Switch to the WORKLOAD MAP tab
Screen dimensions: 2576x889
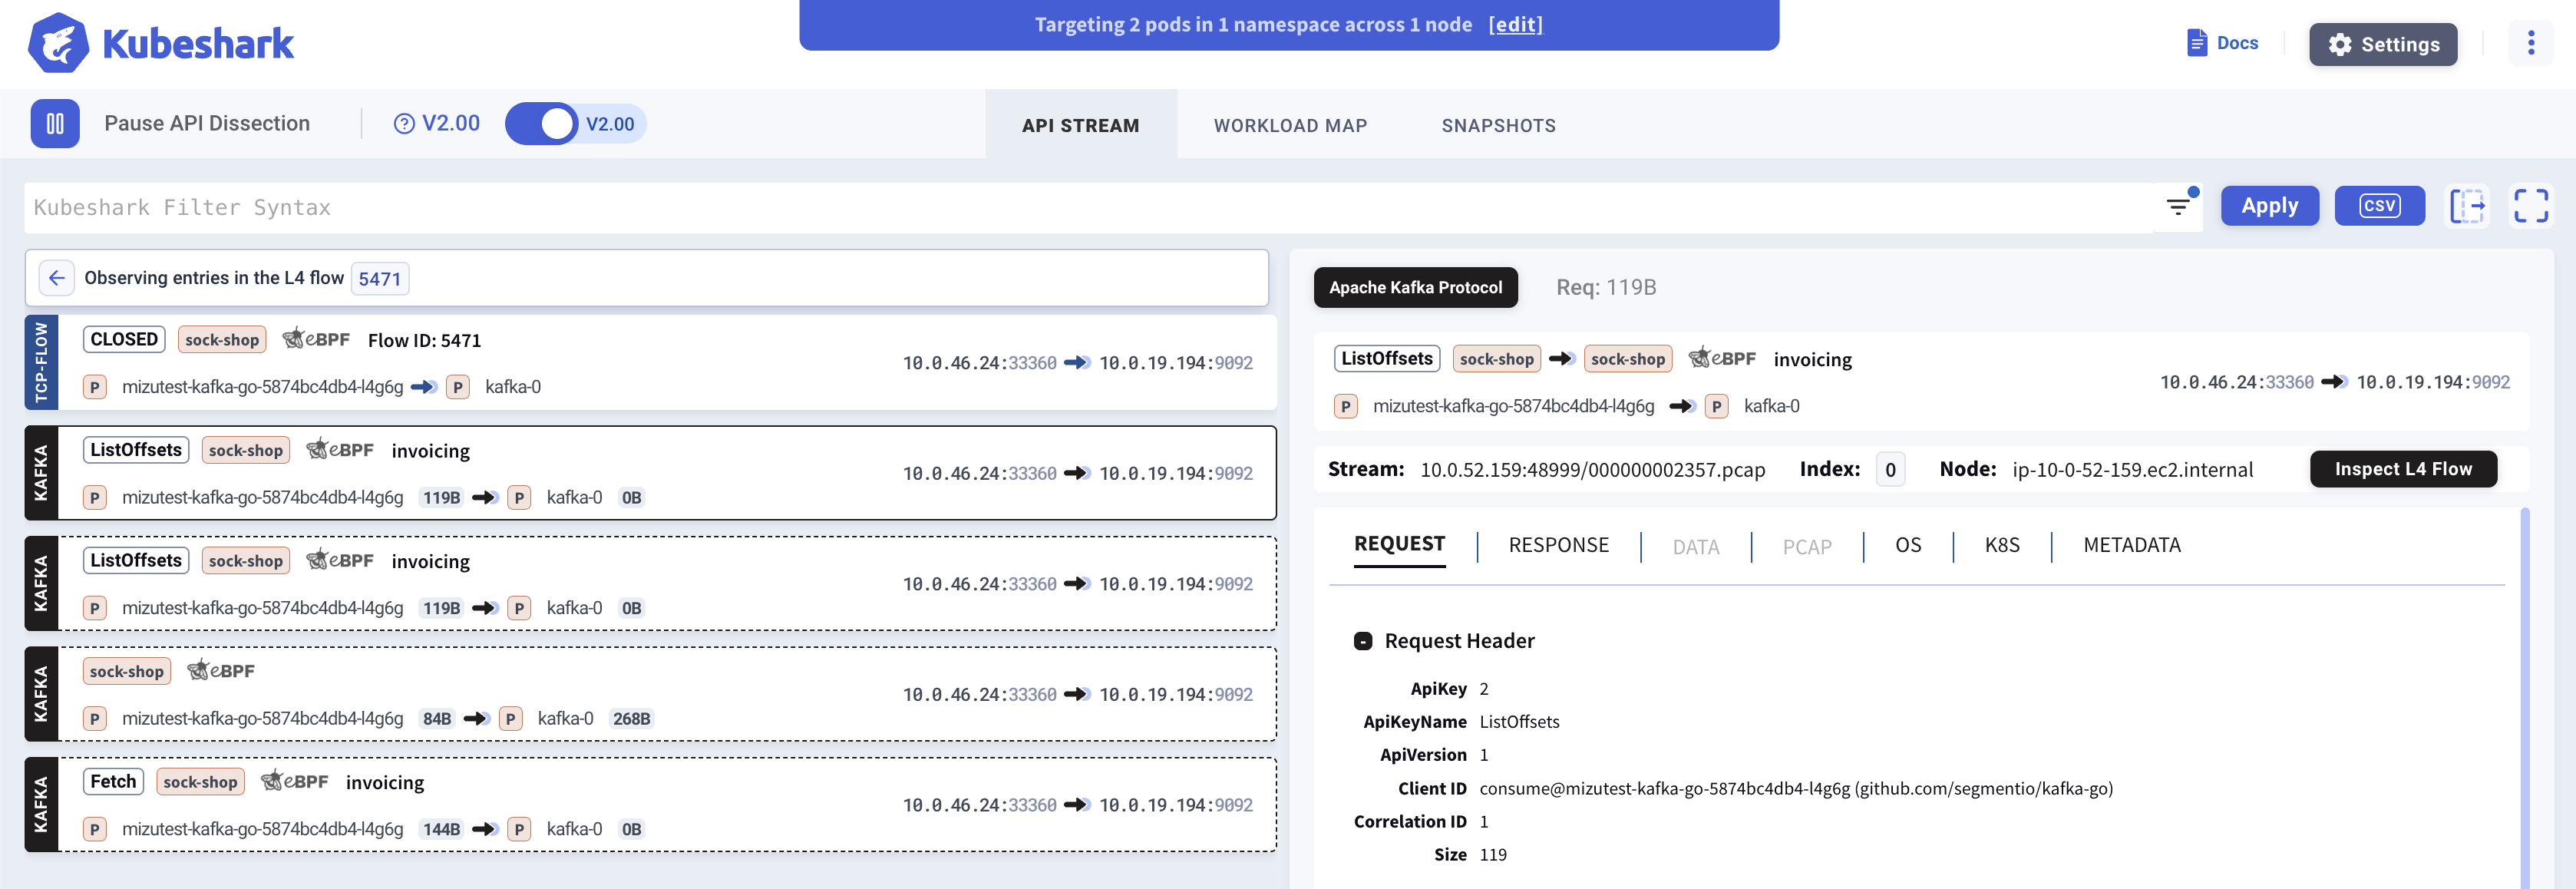tap(1289, 126)
